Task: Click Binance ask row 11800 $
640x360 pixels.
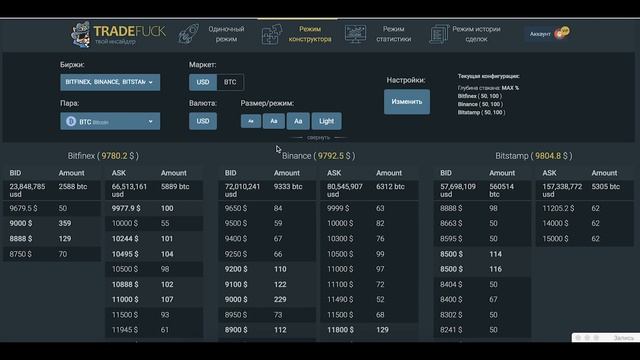Action: click(x=369, y=330)
